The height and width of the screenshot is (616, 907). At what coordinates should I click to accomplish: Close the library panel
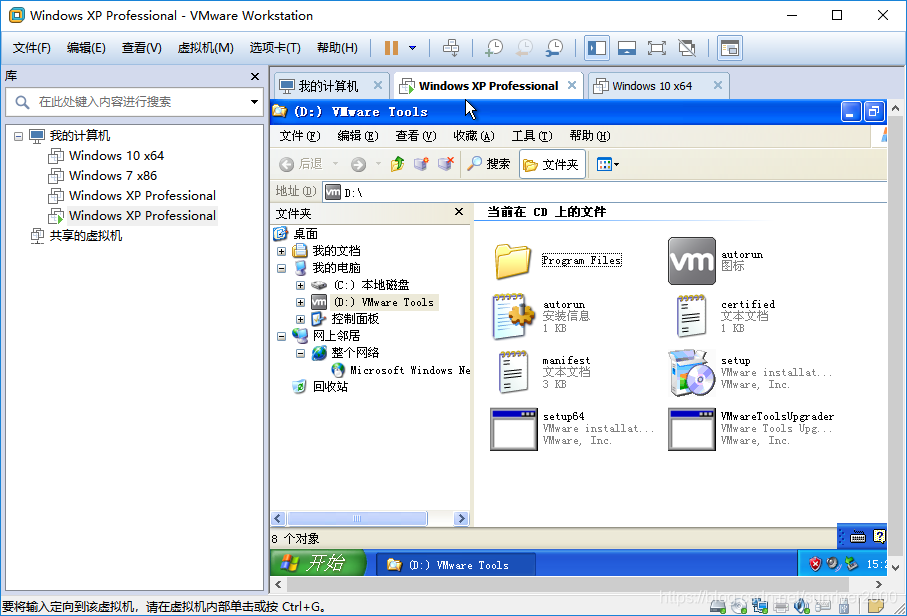coord(255,76)
